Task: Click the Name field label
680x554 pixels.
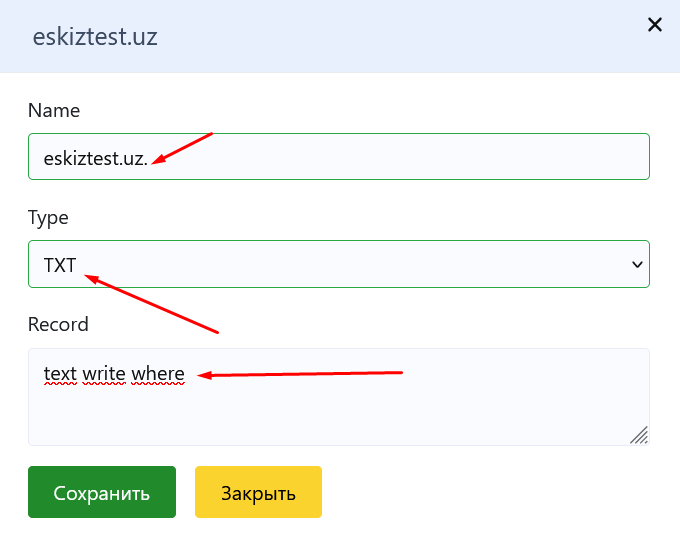Action: [x=54, y=110]
